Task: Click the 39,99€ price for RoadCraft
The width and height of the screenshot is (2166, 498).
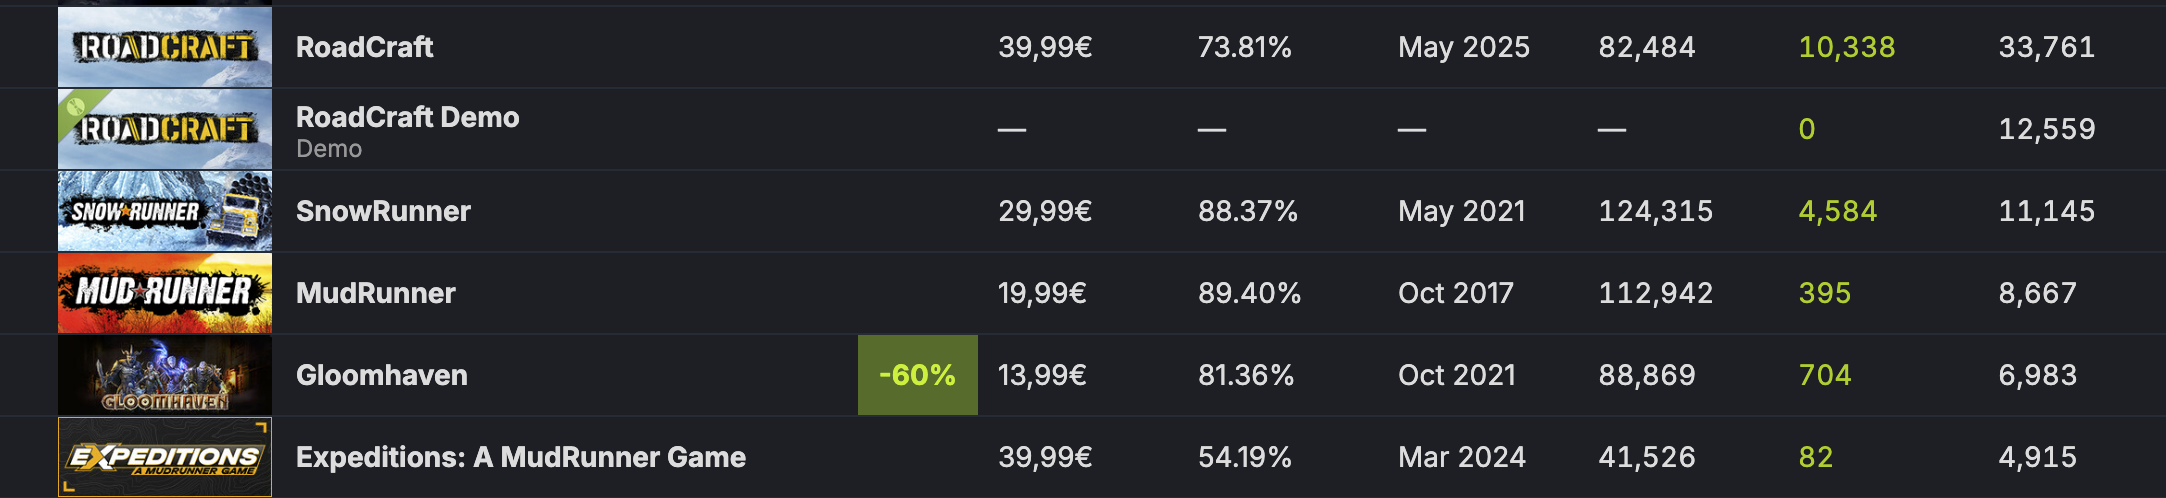Action: 1045,47
